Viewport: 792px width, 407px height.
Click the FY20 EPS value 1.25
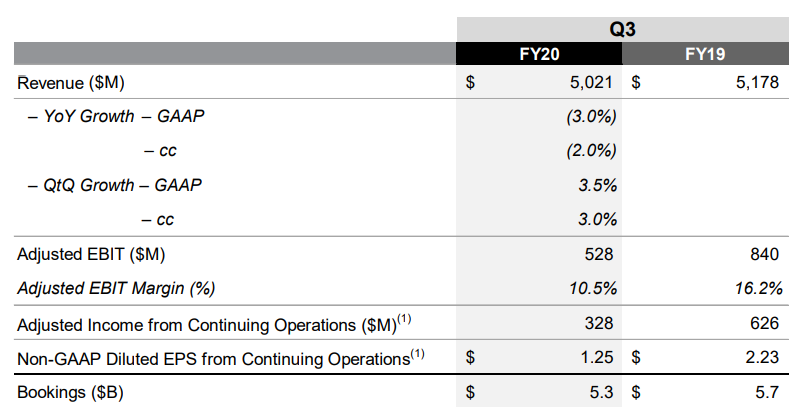[597, 358]
